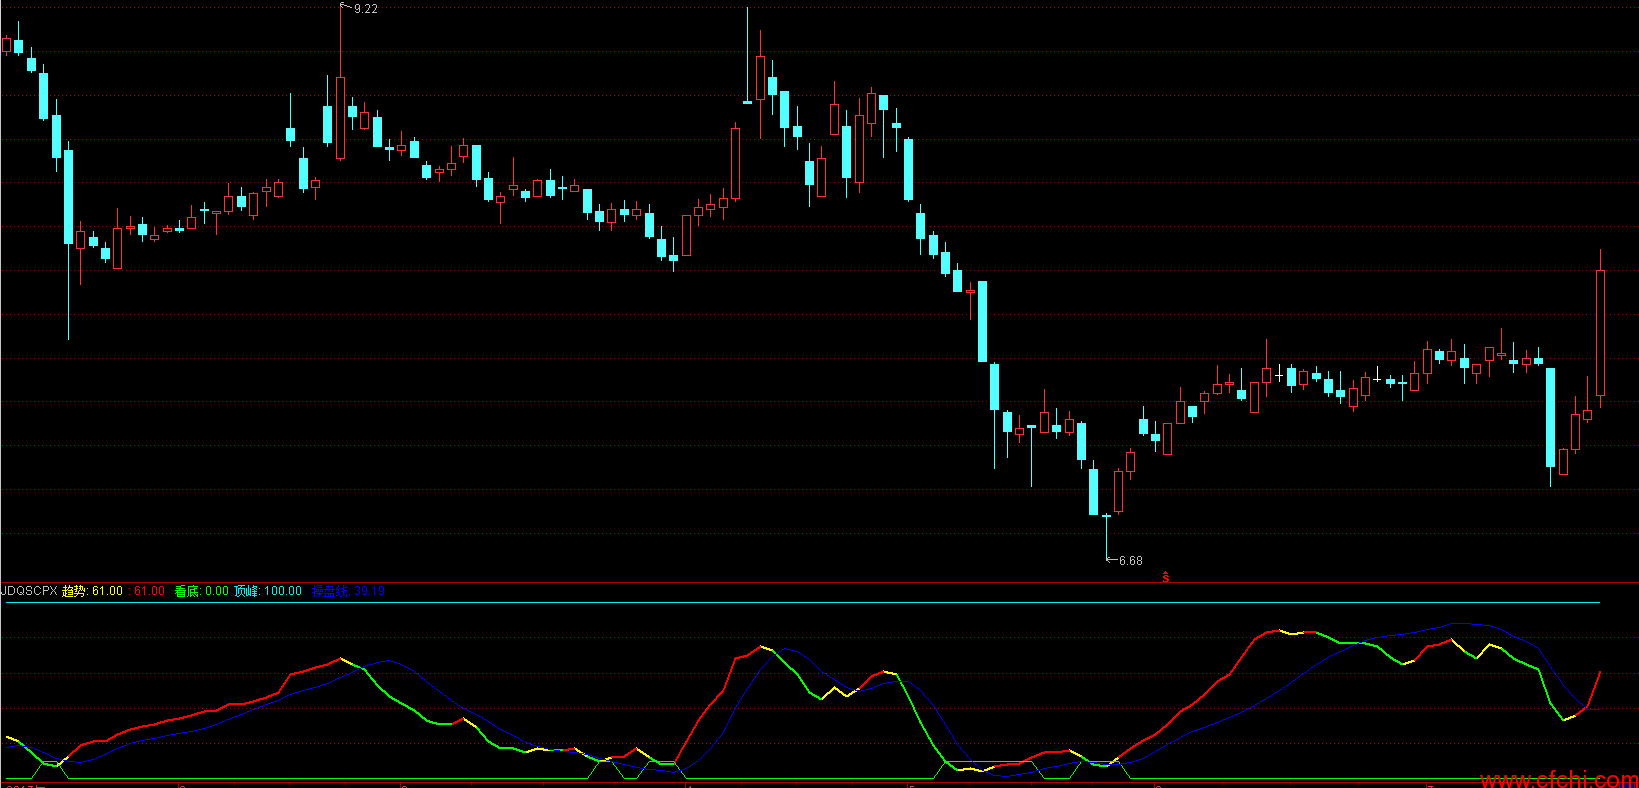This screenshot has height=788, width=1639.
Task: Click the JDQSCPX indicator name label
Action: pyautogui.click(x=30, y=591)
